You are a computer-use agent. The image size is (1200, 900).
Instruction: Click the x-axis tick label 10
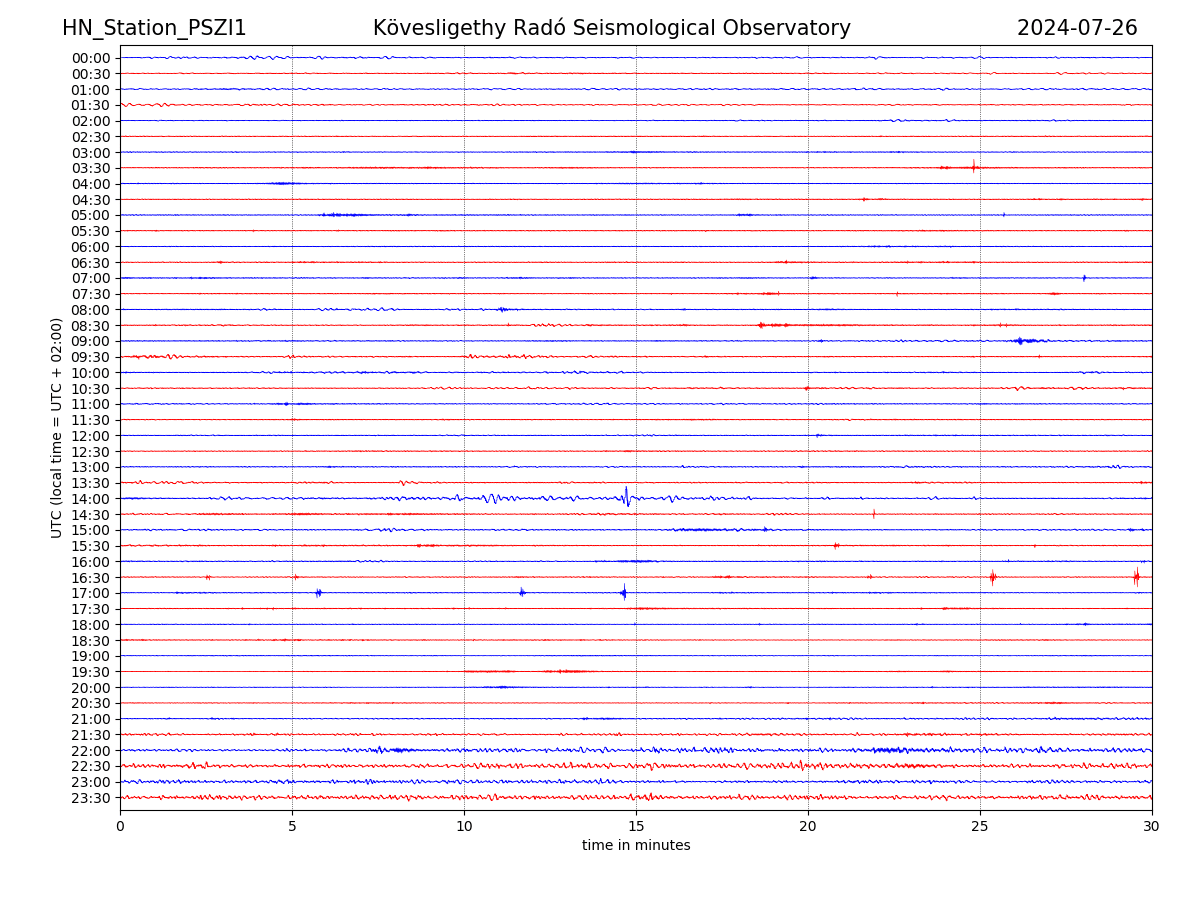pos(464,827)
